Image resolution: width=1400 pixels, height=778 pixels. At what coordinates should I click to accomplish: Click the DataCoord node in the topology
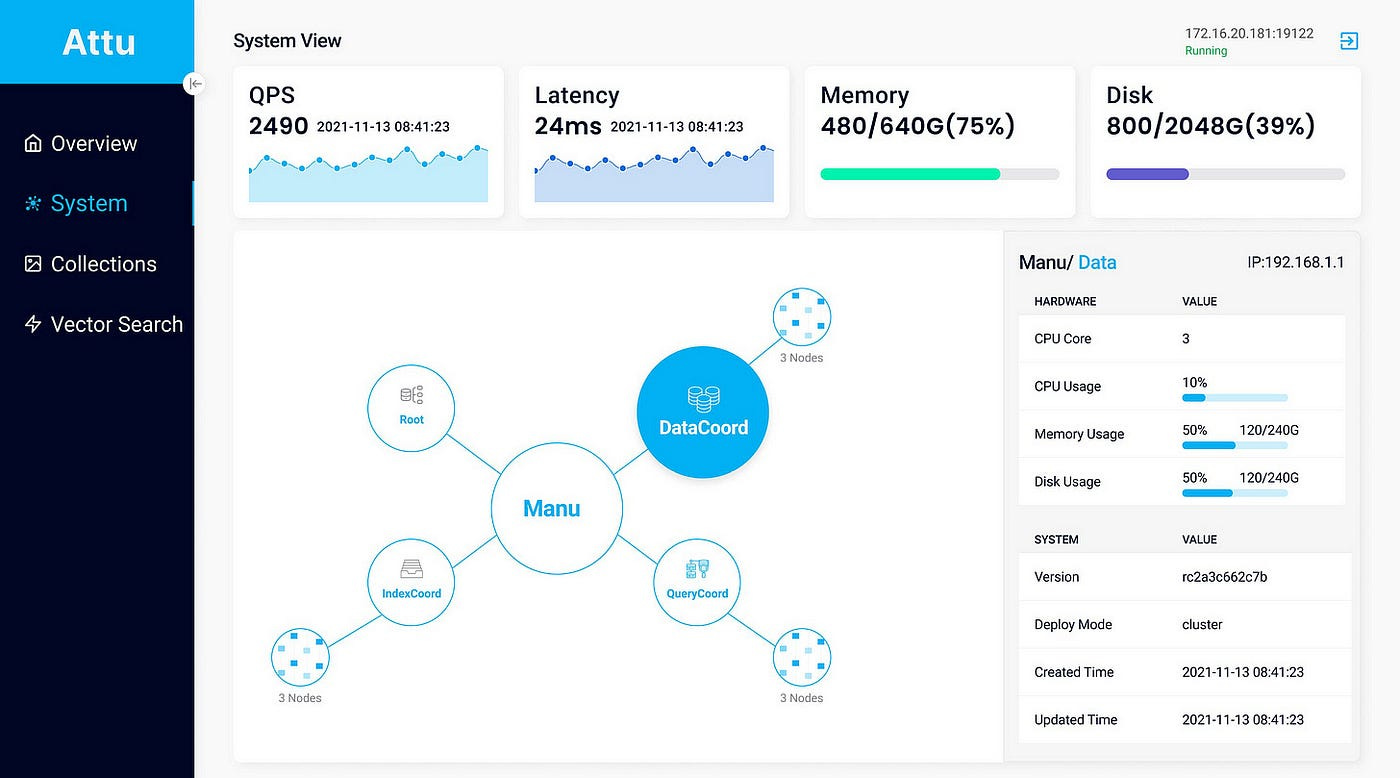click(x=702, y=410)
